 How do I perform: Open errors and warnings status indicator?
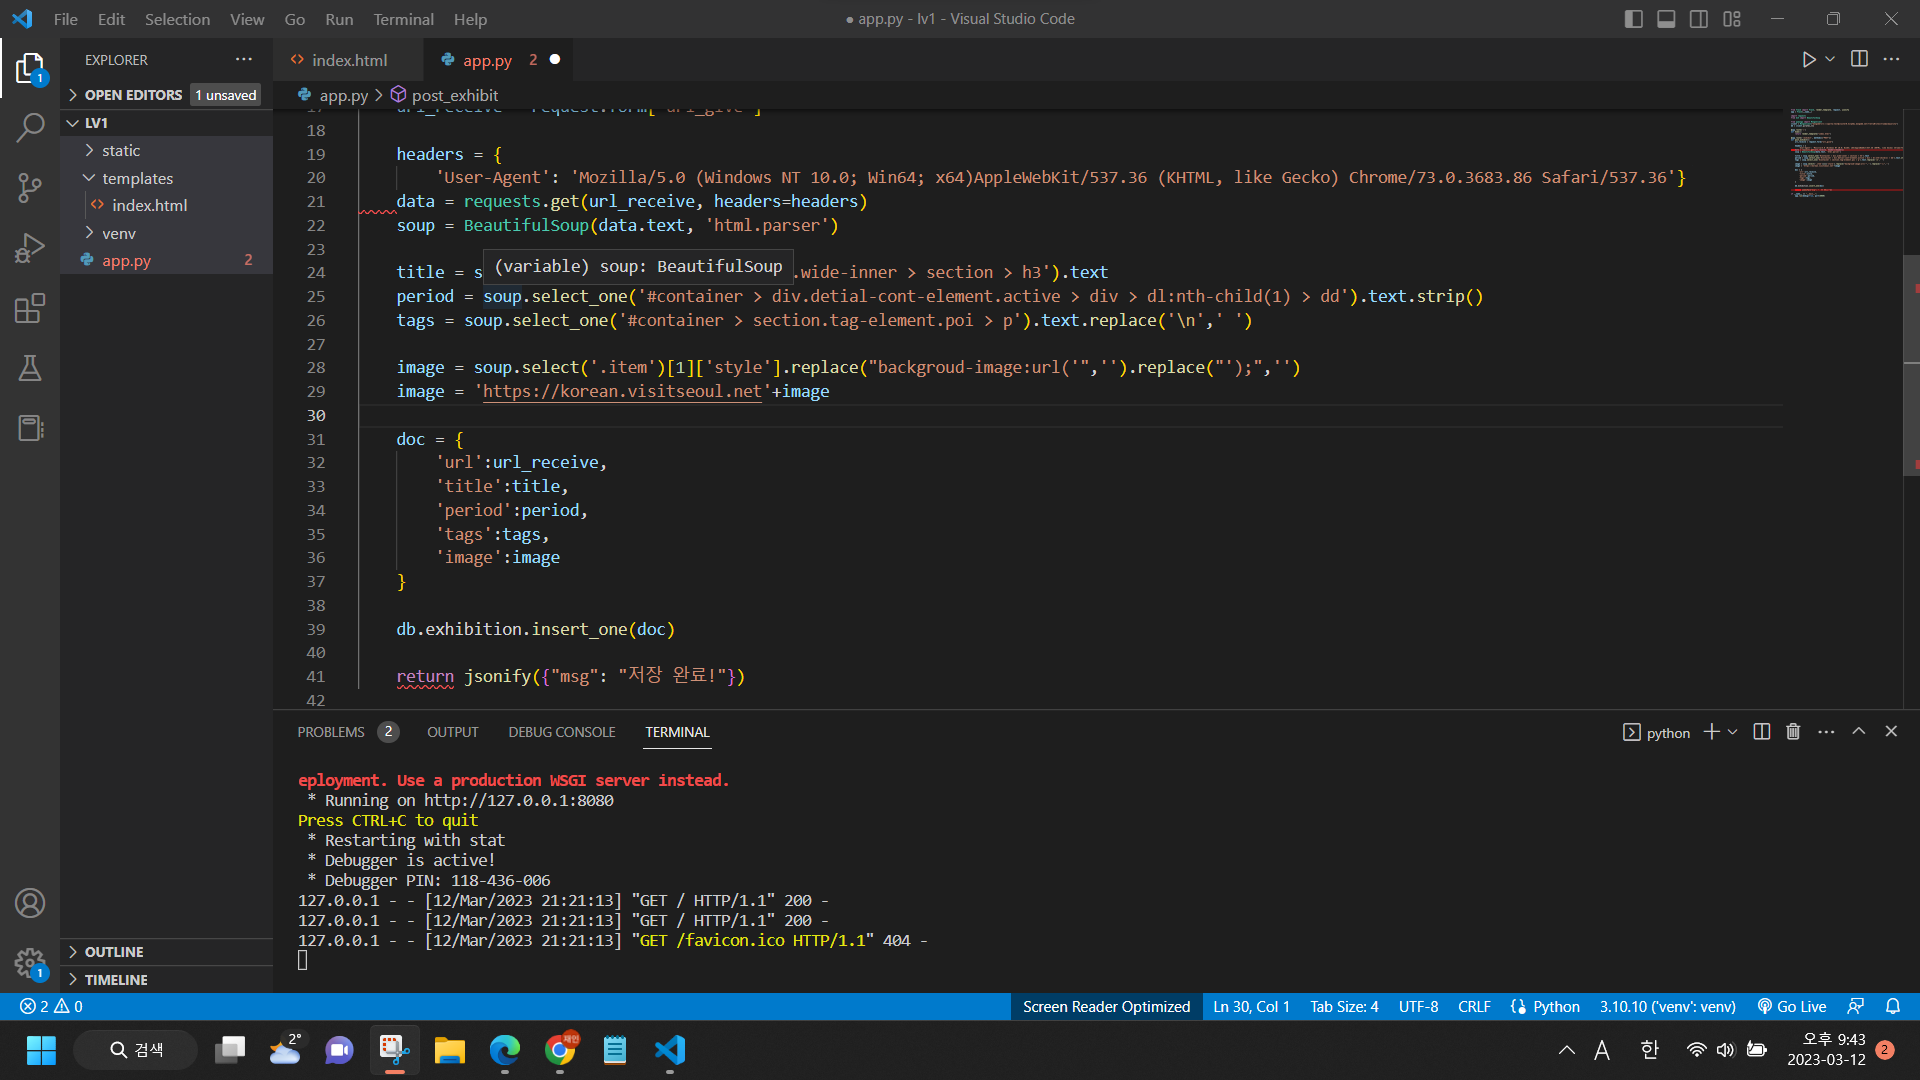(x=52, y=1006)
